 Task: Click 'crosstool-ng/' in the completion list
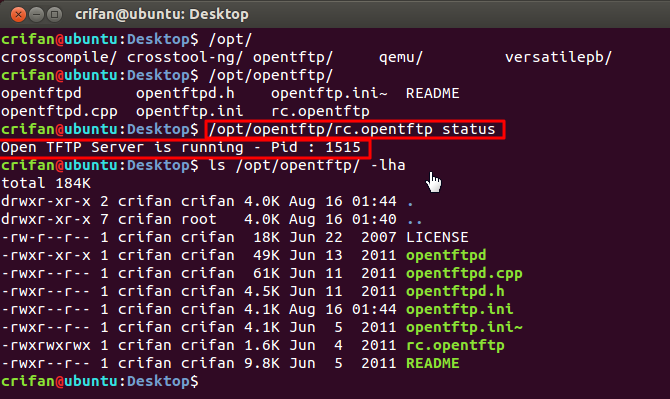pyautogui.click(x=185, y=57)
